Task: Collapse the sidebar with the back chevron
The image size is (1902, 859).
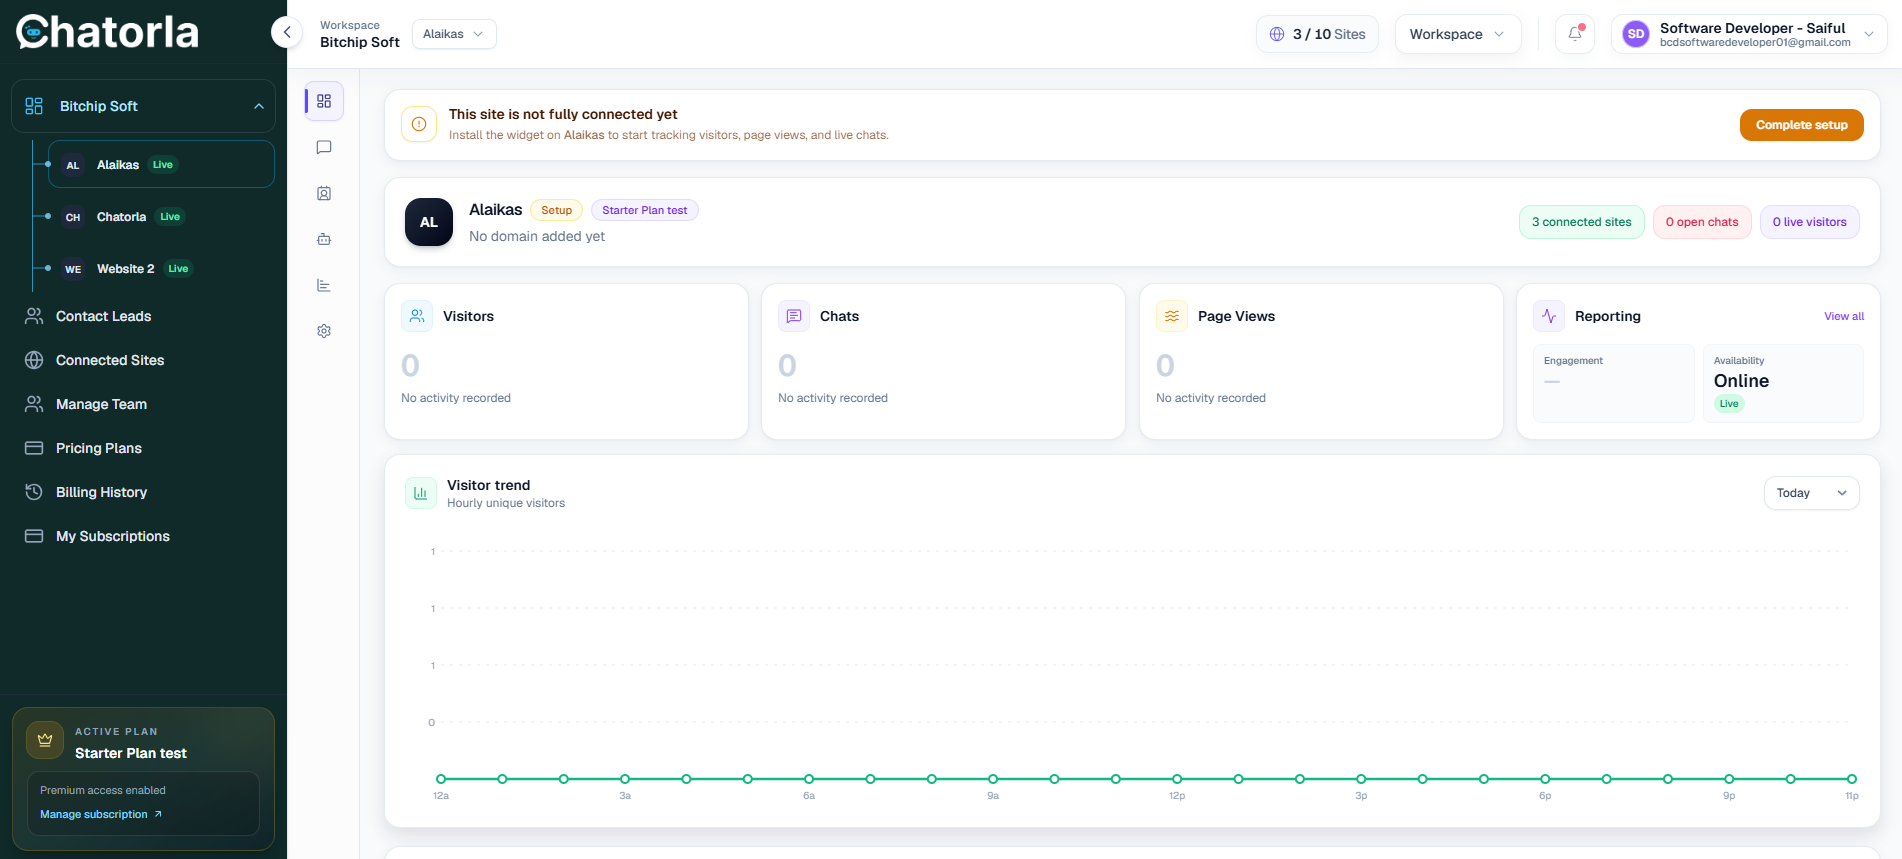Action: (287, 33)
